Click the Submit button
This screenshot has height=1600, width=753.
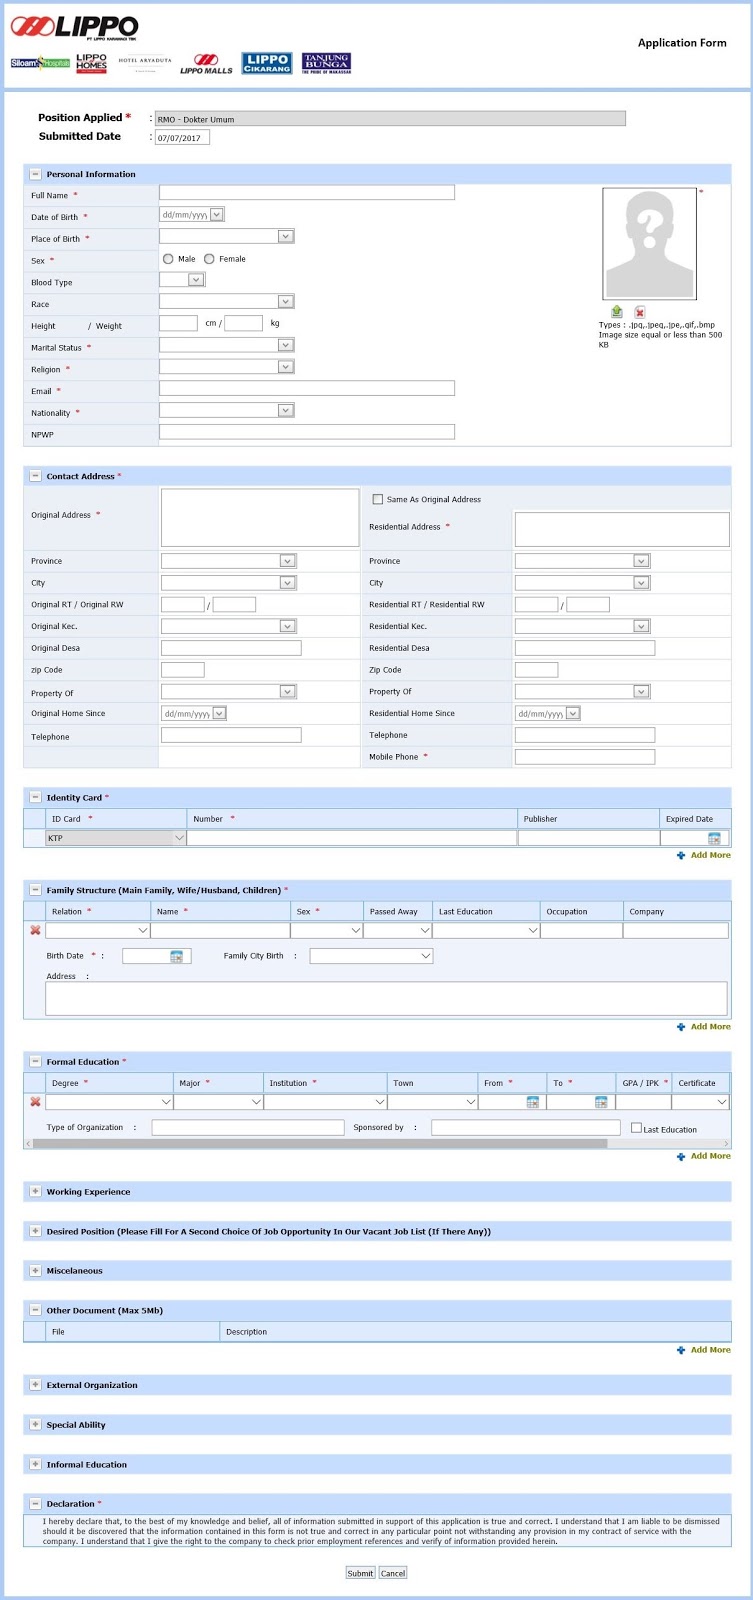(360, 1573)
